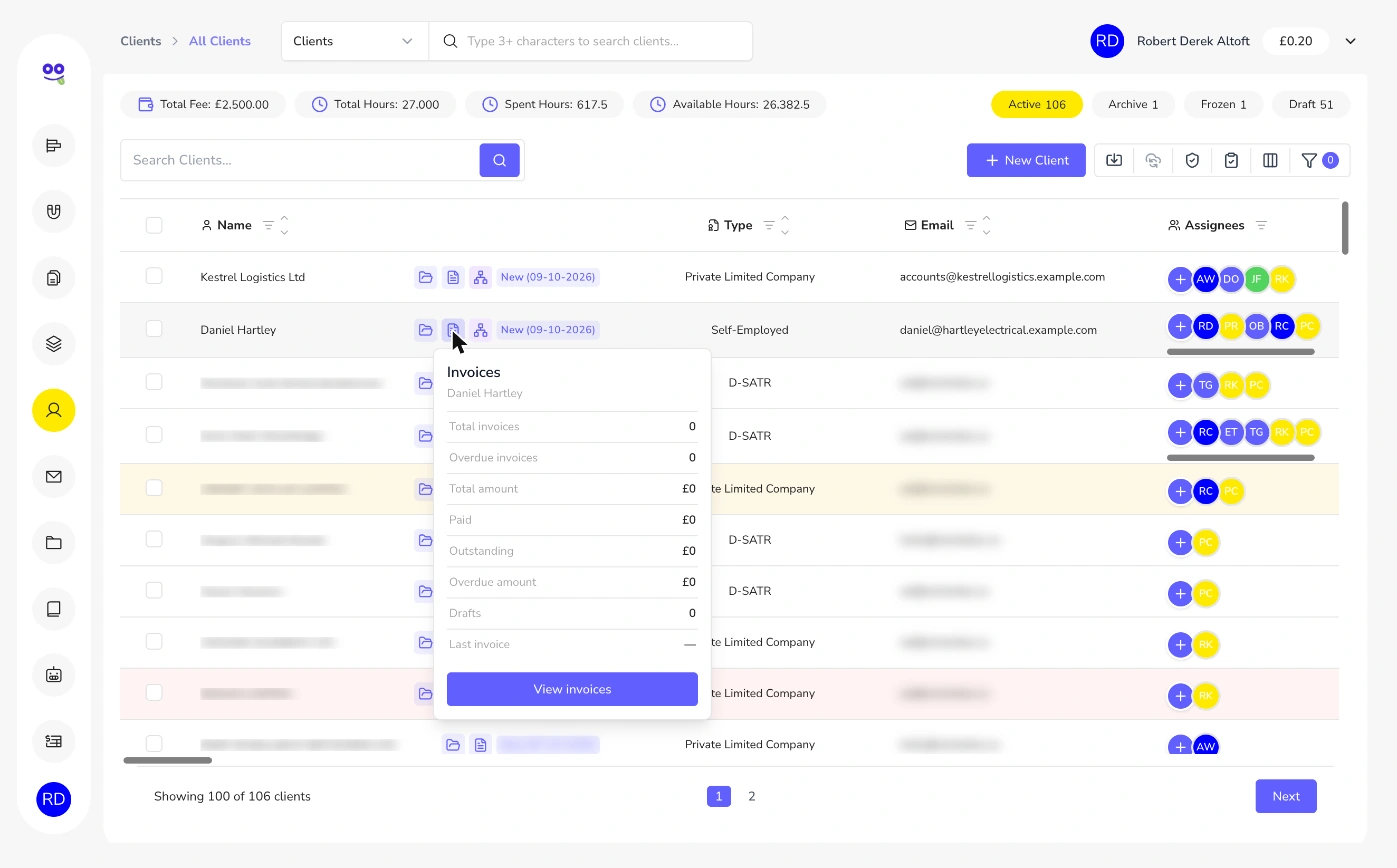The height and width of the screenshot is (868, 1397).
Task: Click the New Client button
Action: (x=1026, y=160)
